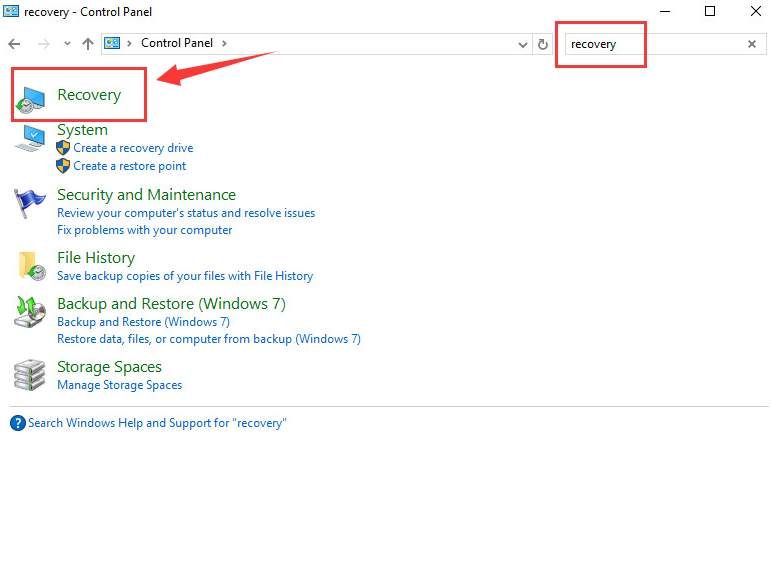
Task: Expand the chevron after Control Panel breadcrumb
Action: [225, 44]
